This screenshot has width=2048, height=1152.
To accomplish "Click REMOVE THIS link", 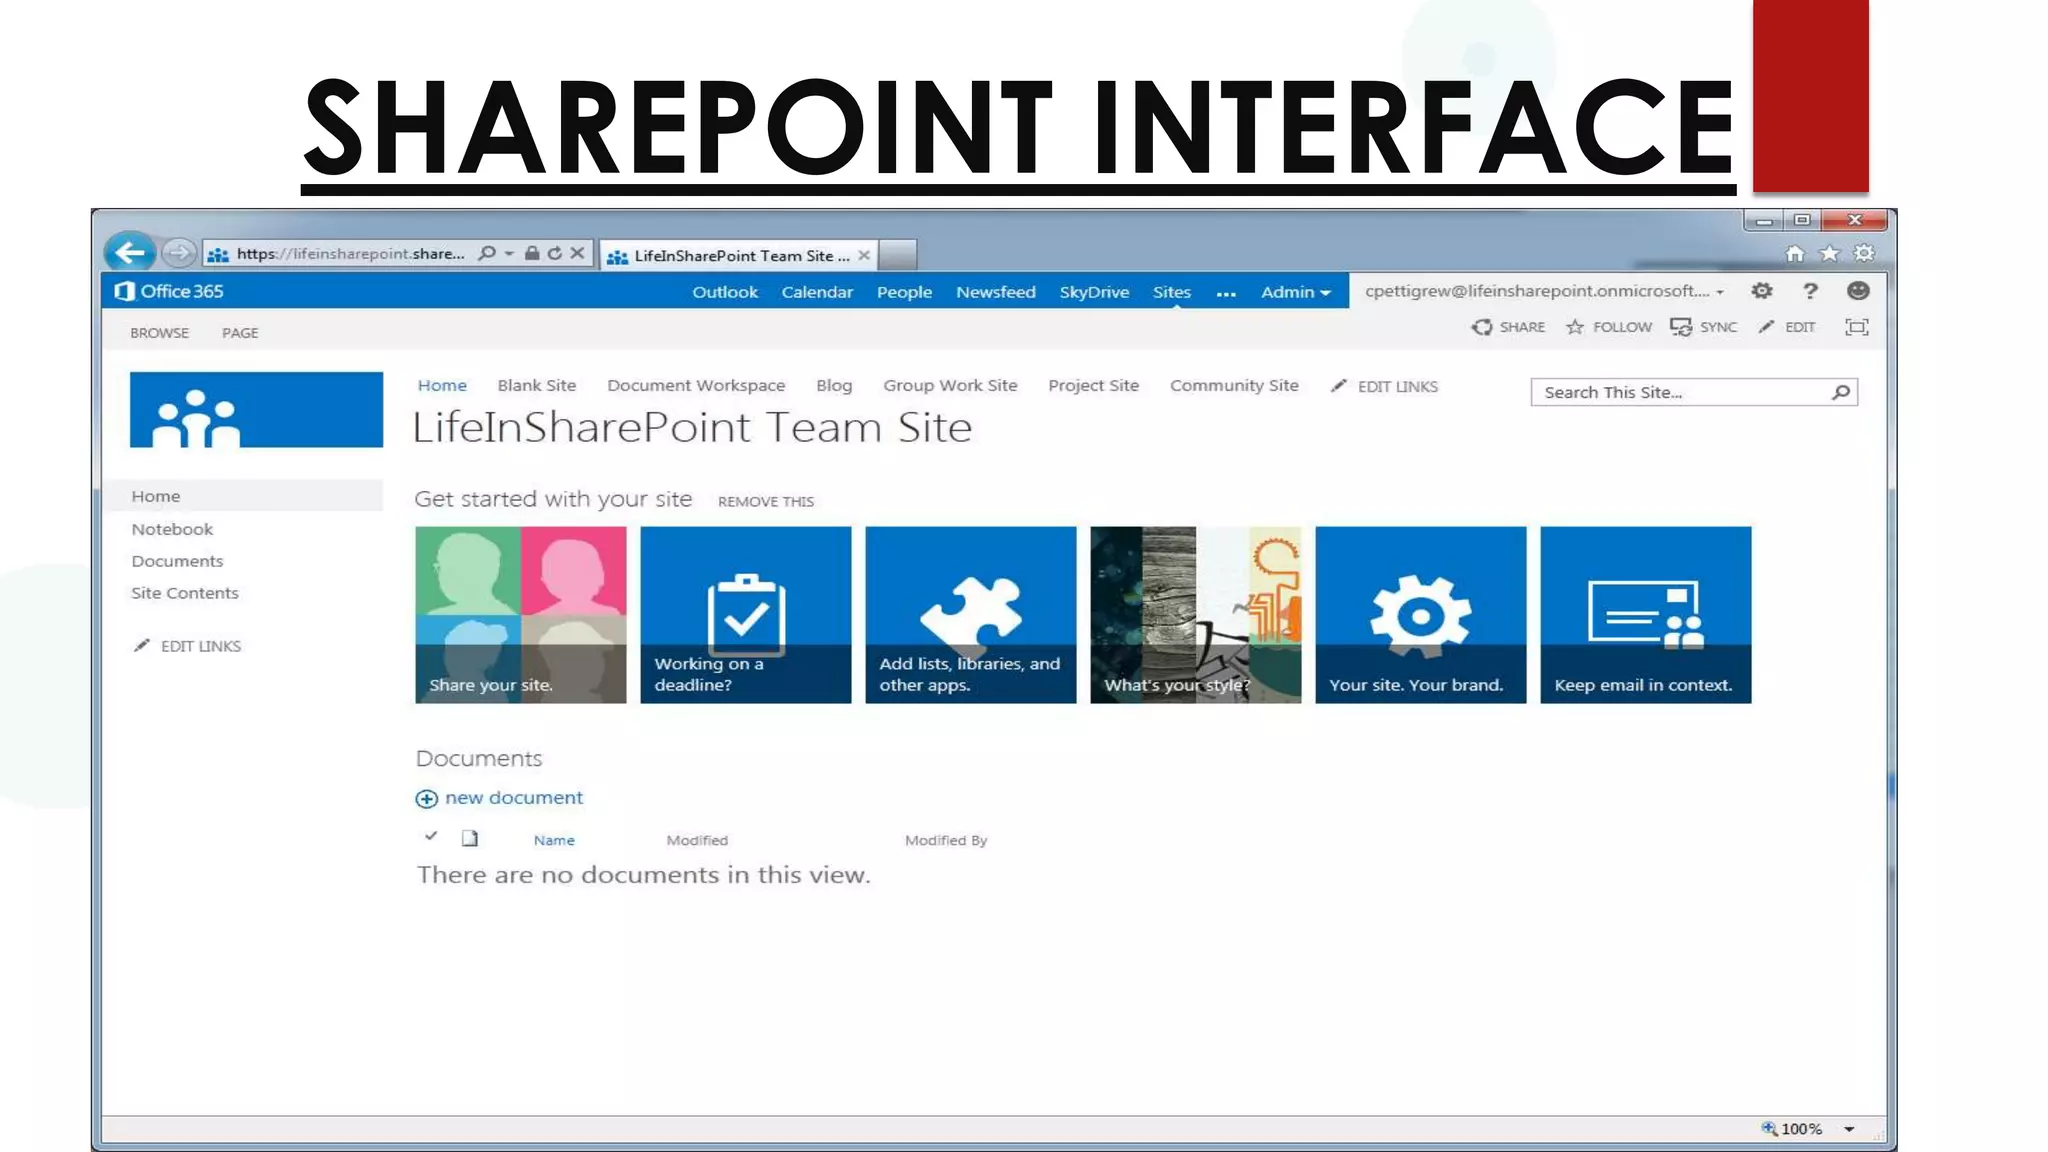I will 766,501.
